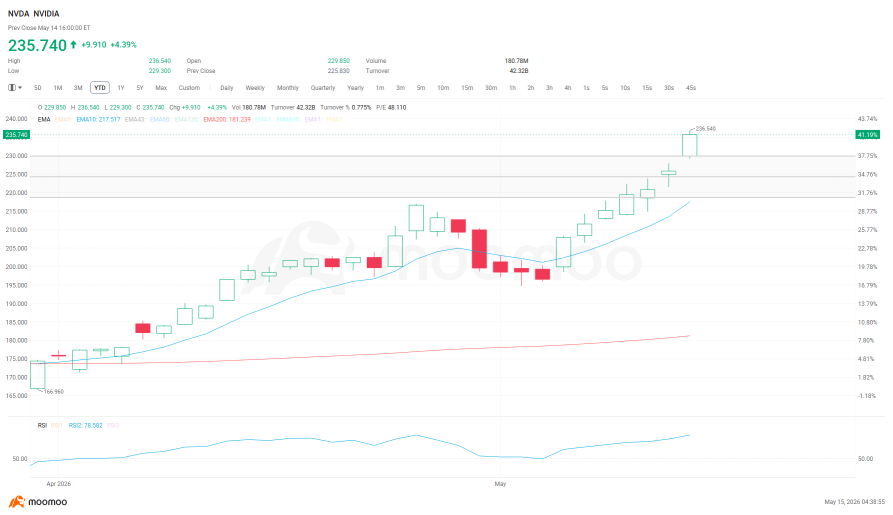Choose the 15m interval
The width and height of the screenshot is (893, 515).
coord(467,88)
